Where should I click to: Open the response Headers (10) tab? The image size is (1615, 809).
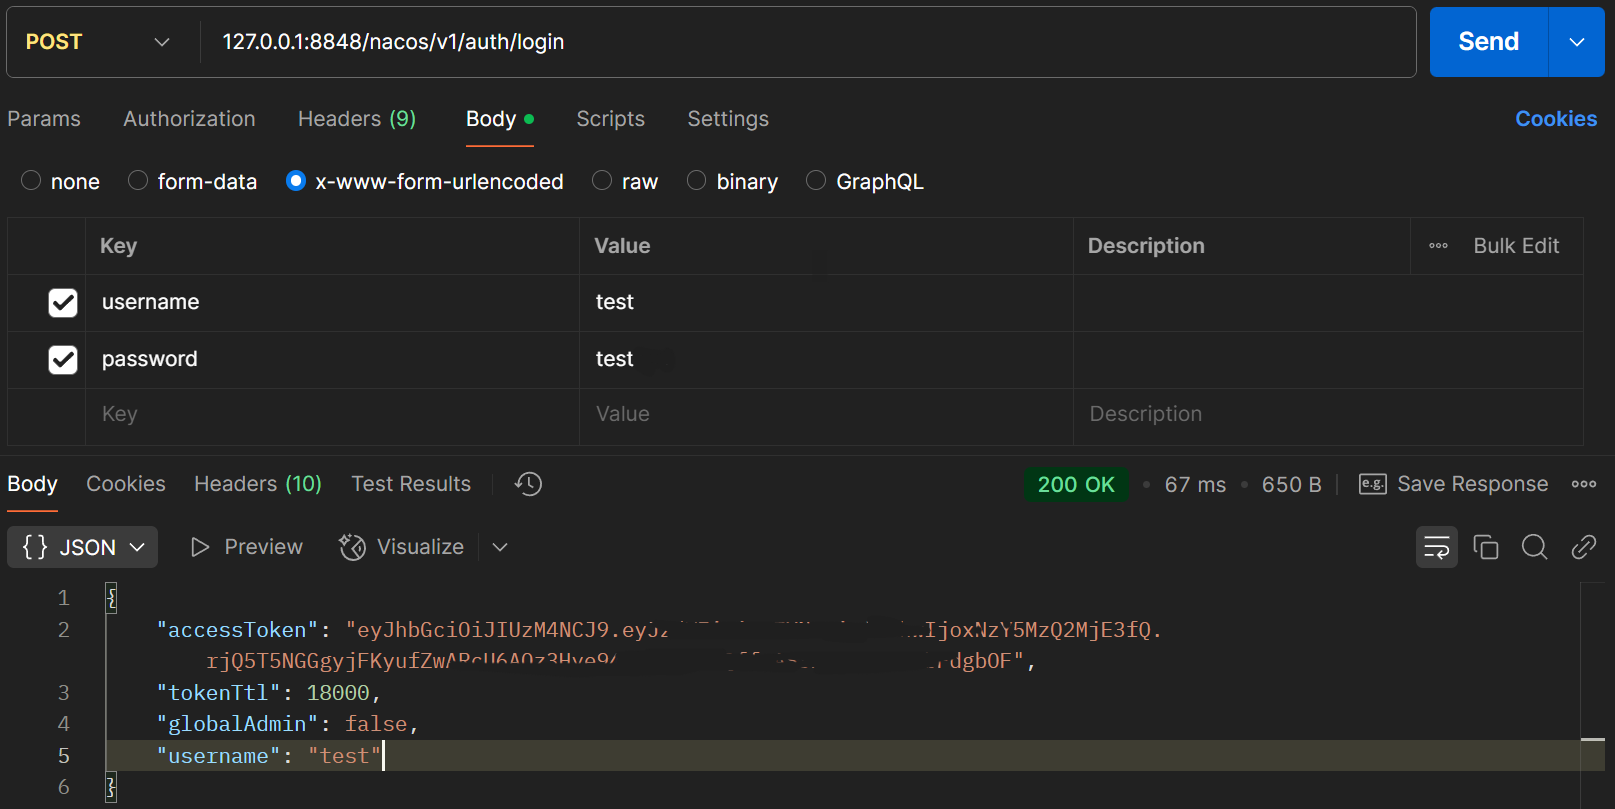click(258, 484)
